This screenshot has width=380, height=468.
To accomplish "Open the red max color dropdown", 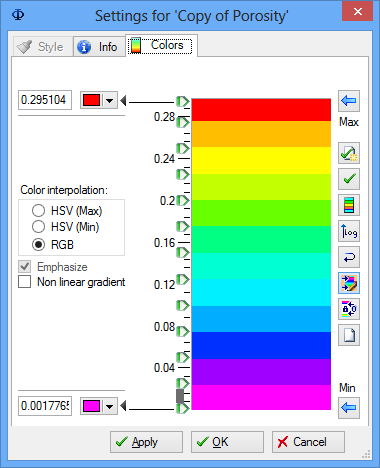I will [110, 100].
